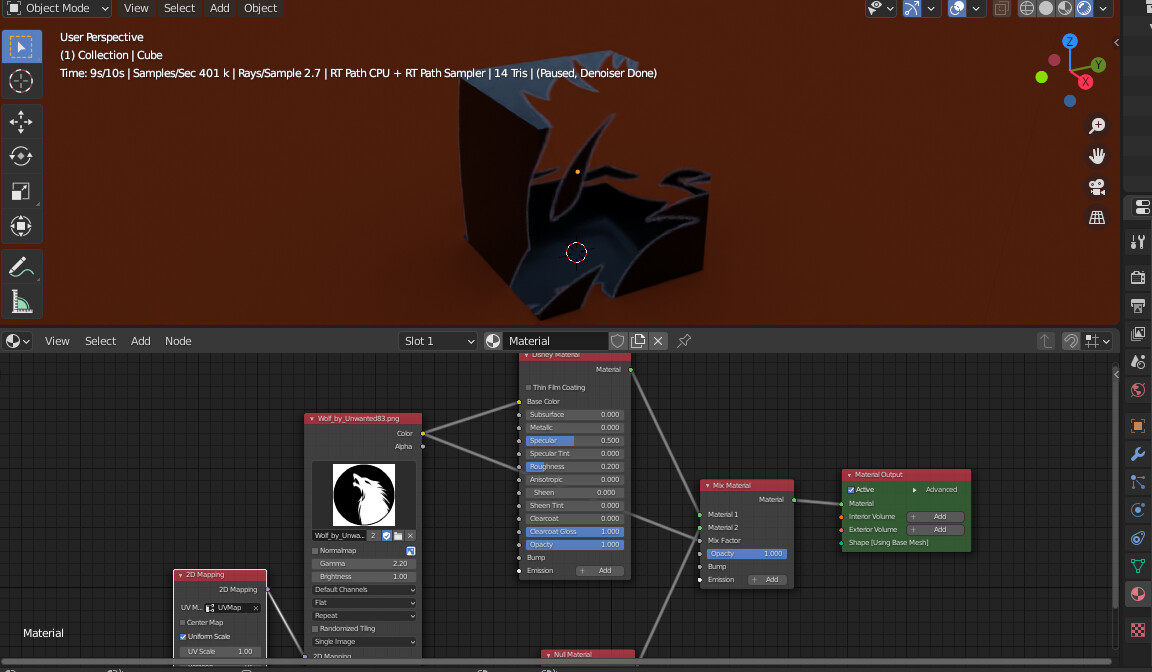Click Add beside Exterior Volume
The height and width of the screenshot is (672, 1152).
pos(935,530)
